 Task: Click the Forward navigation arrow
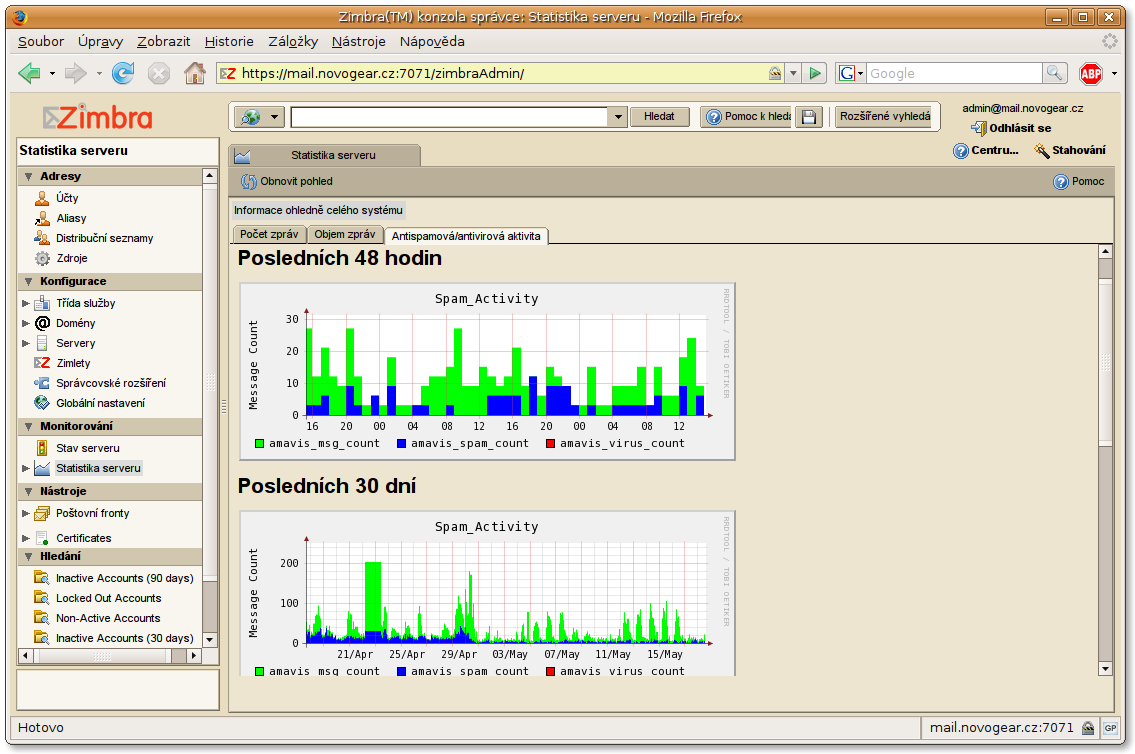[x=75, y=73]
